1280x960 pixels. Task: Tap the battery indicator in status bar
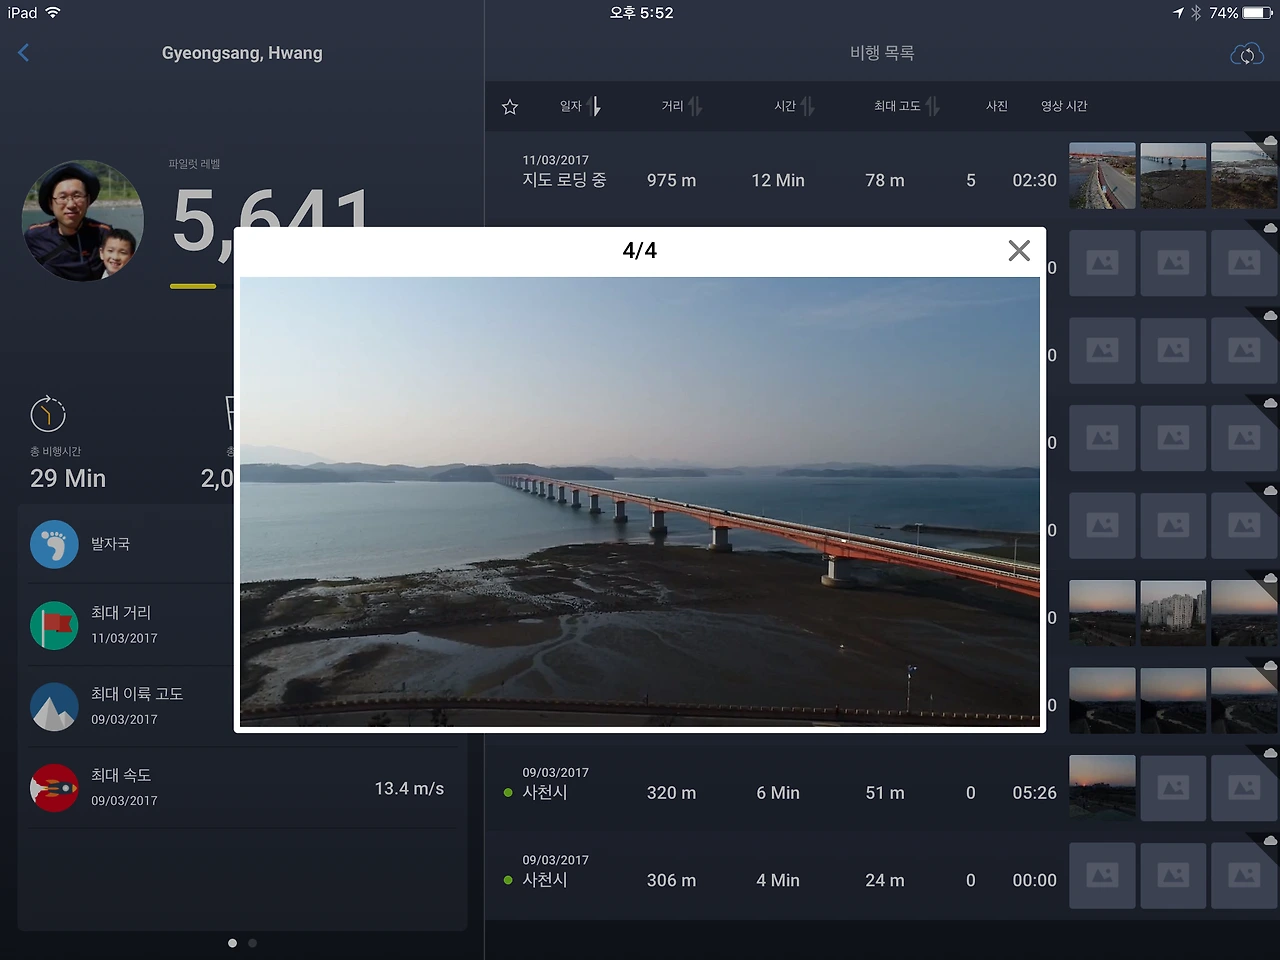pyautogui.click(x=1258, y=13)
